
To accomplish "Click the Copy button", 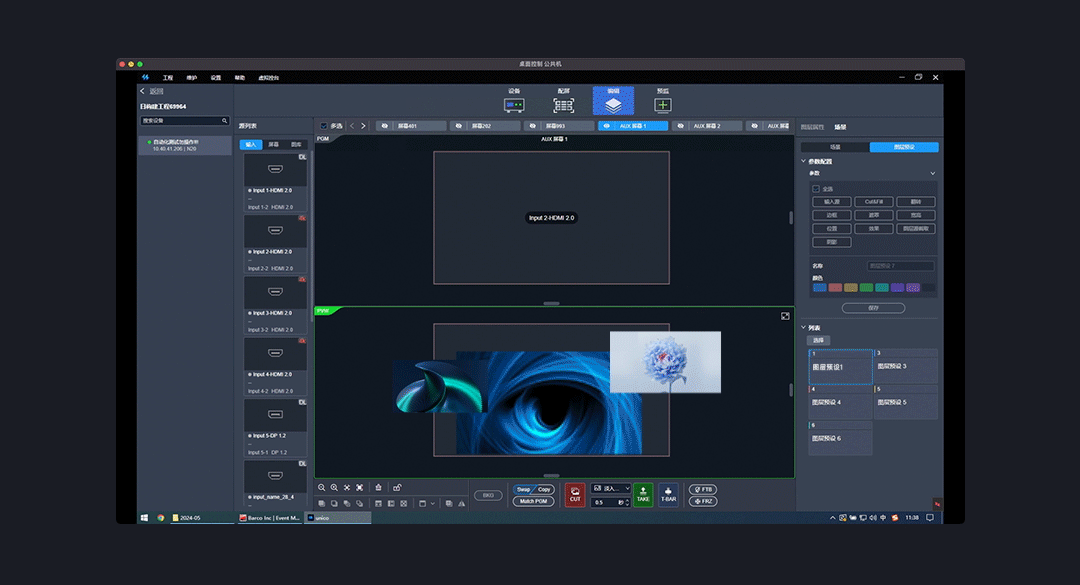I will pyautogui.click(x=544, y=489).
